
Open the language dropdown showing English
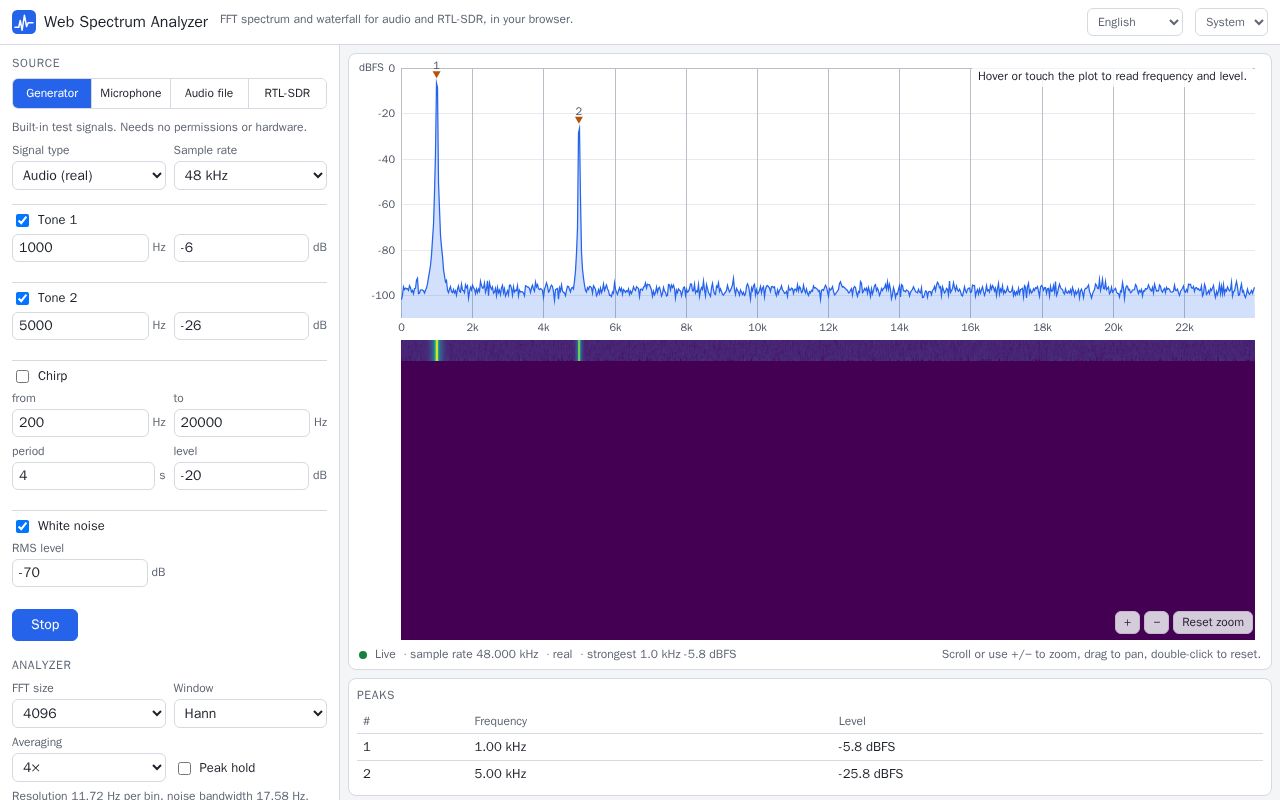coord(1135,22)
